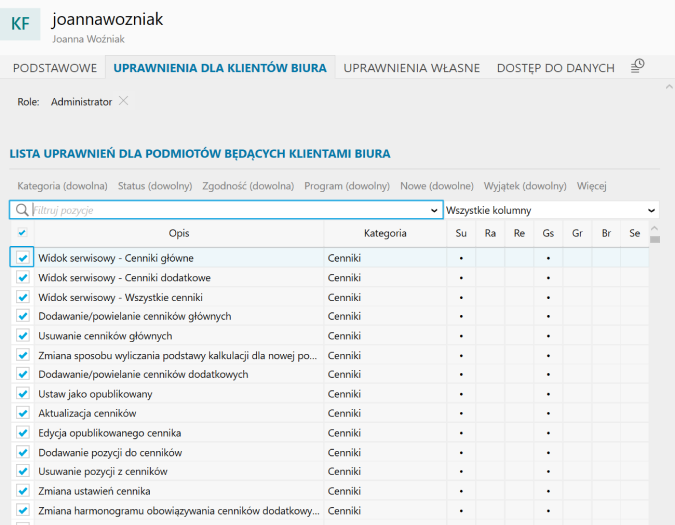Click Gs dot for Zmiana ustawień cennika

pyautogui.click(x=548, y=491)
